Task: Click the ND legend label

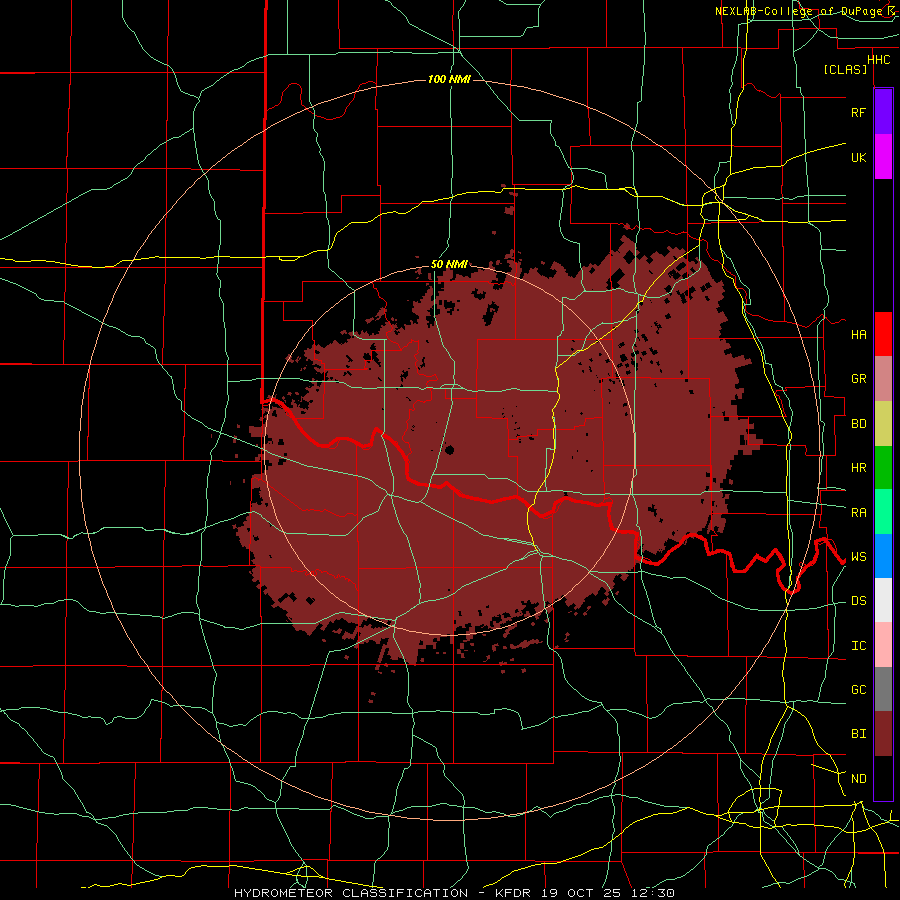Action: 858,779
